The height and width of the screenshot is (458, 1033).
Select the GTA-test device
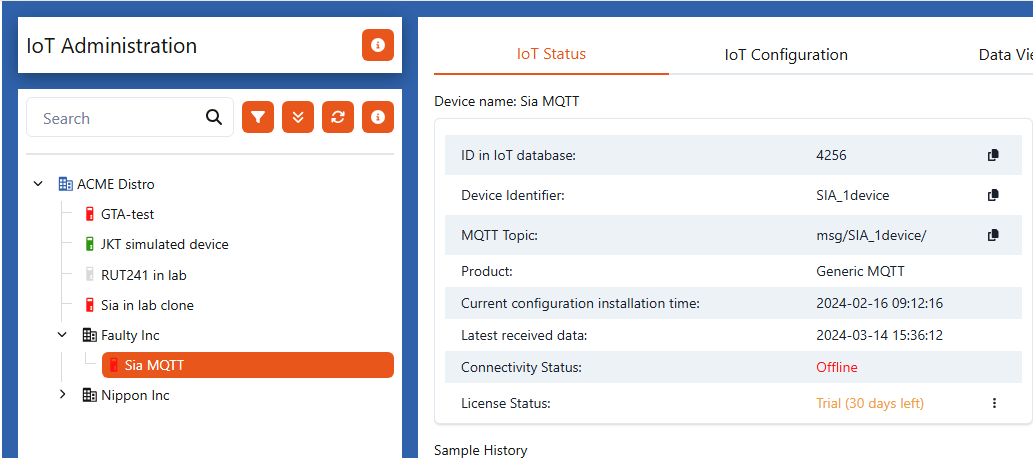tap(127, 214)
